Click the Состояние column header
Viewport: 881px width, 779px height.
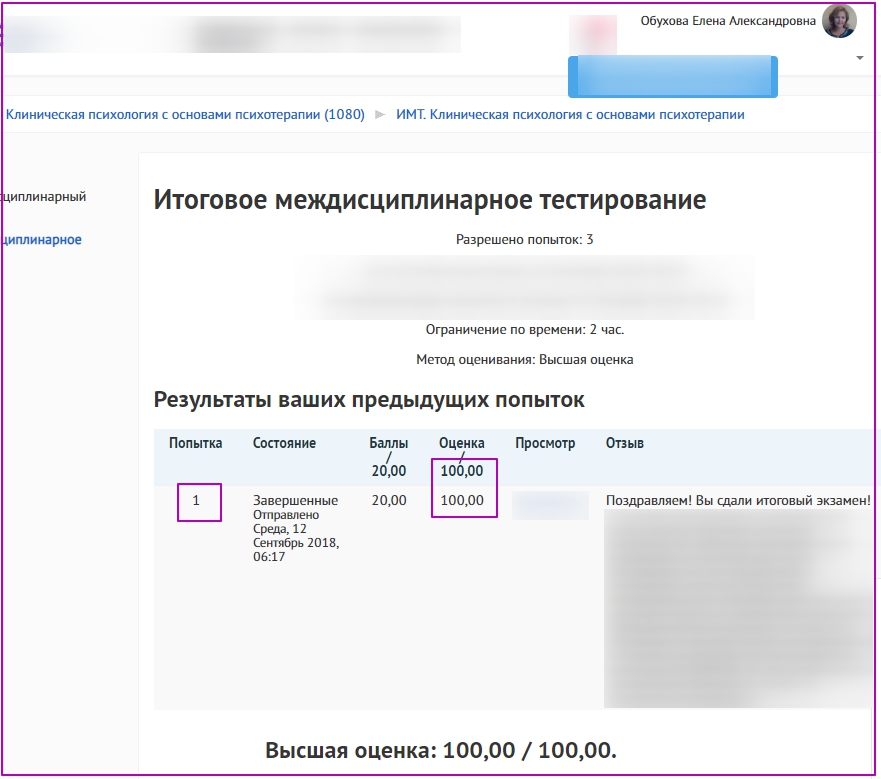coord(284,443)
